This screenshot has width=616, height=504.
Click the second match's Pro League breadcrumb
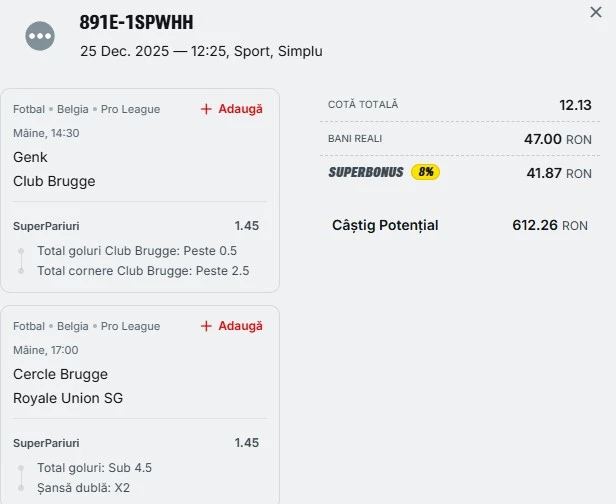(x=130, y=326)
